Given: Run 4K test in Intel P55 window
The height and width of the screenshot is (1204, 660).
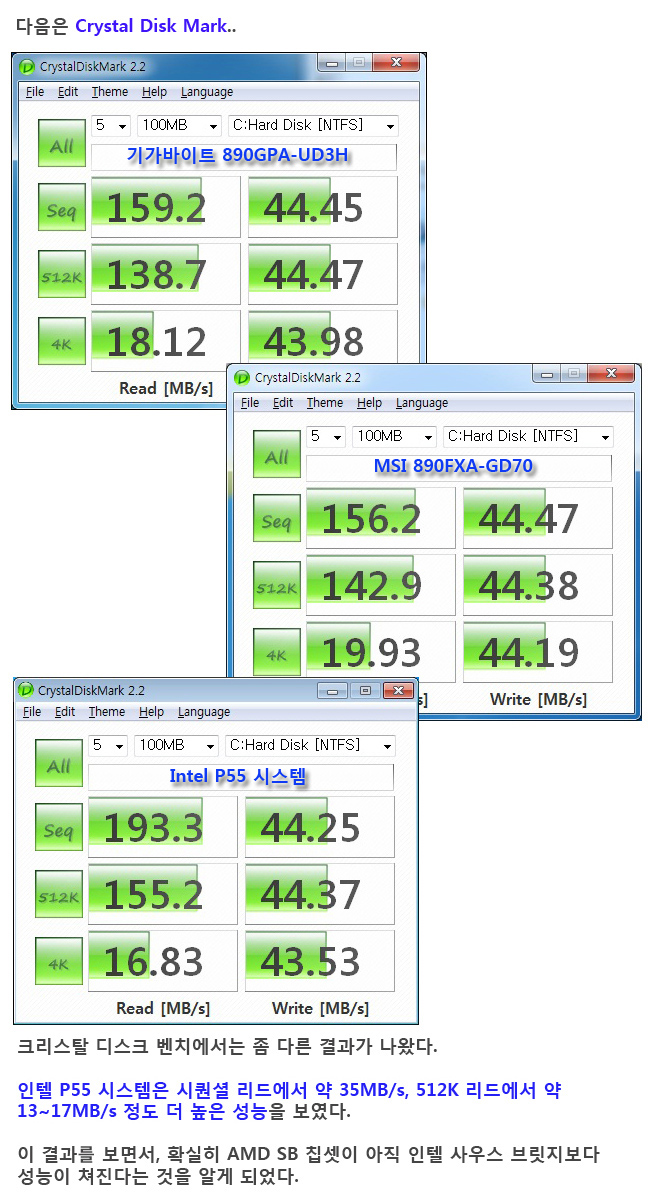Looking at the screenshot, I should [59, 962].
